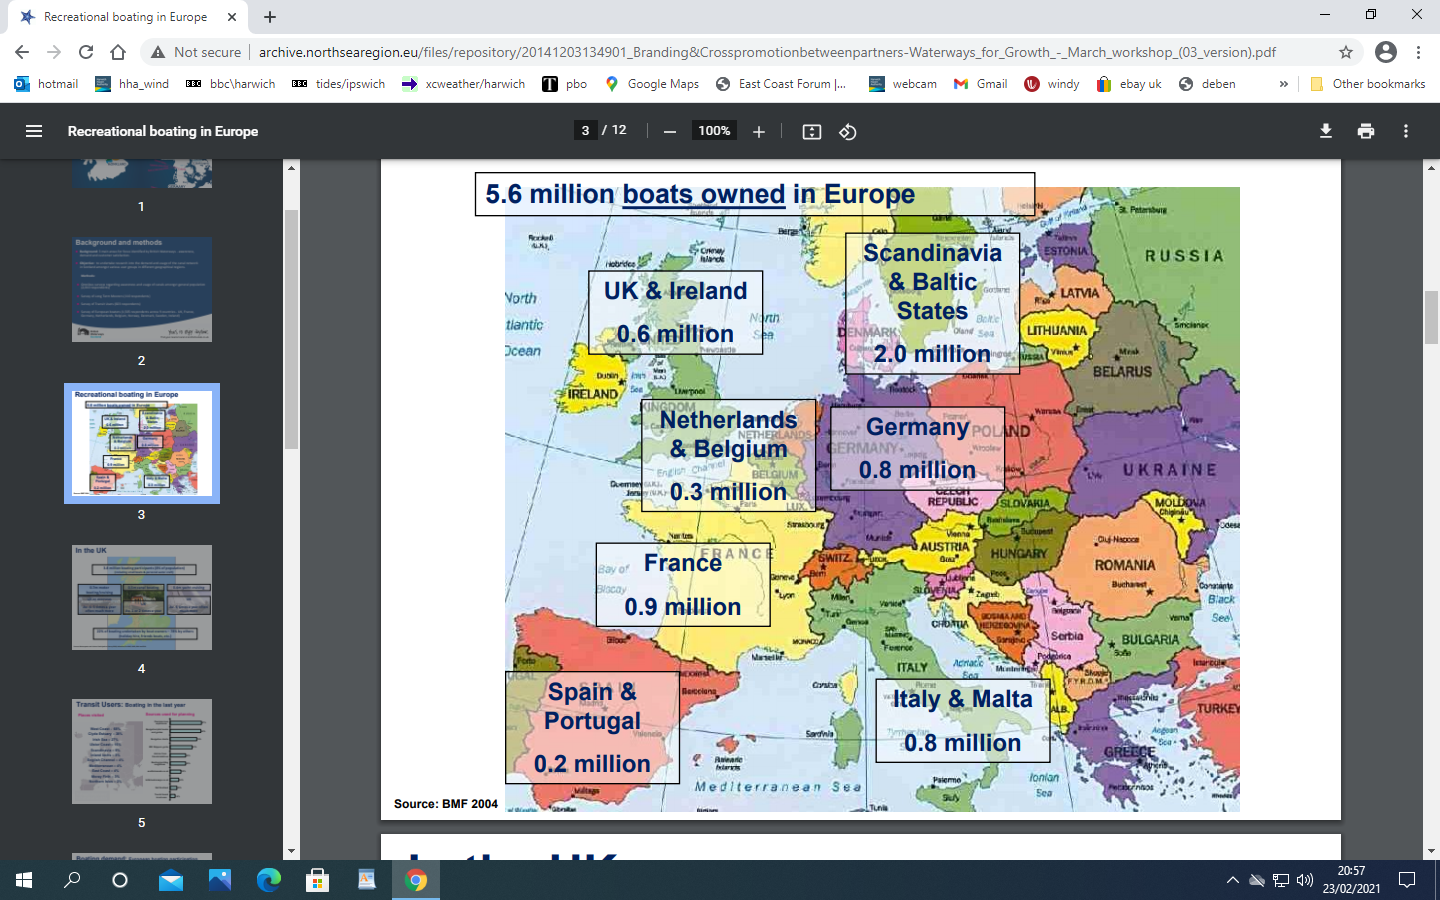
Task: Click the thumbnail panel scroll down arrow
Action: [x=291, y=851]
